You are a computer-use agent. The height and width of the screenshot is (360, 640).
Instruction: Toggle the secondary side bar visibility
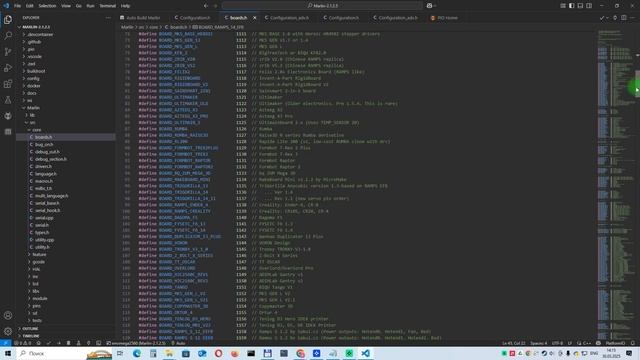[x=589, y=6]
